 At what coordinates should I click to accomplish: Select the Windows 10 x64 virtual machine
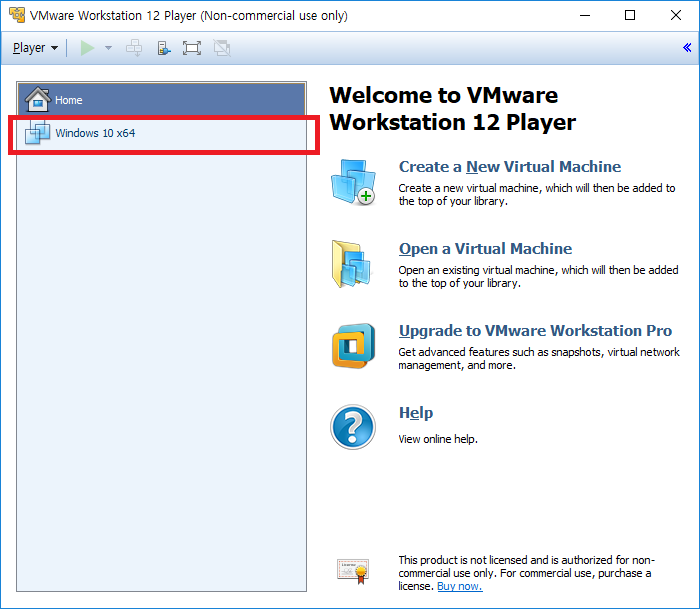(162, 133)
